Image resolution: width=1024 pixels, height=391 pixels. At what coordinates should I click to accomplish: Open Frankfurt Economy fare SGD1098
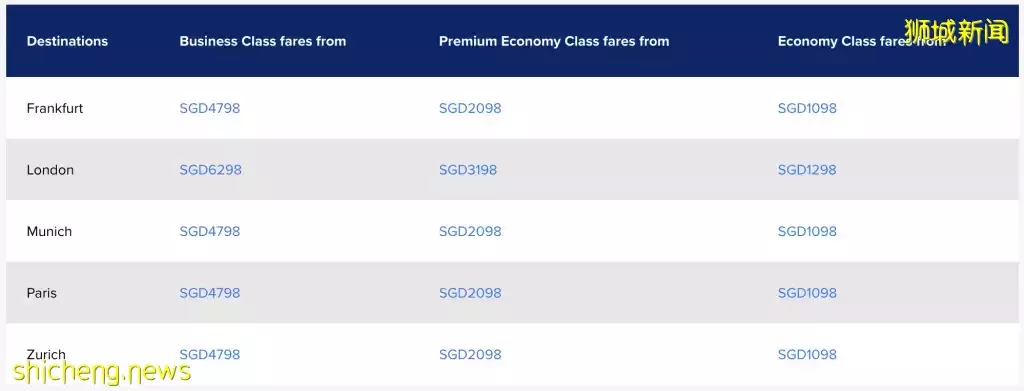click(x=807, y=108)
